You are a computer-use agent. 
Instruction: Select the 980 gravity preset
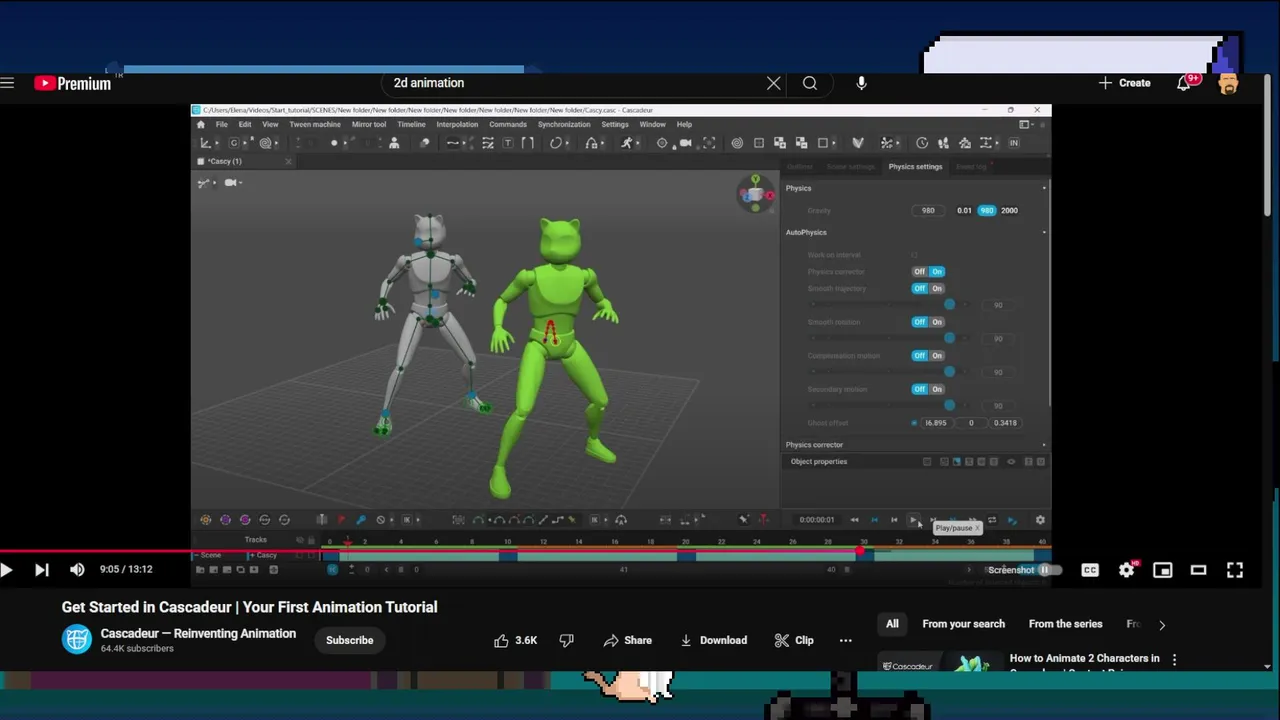point(987,211)
